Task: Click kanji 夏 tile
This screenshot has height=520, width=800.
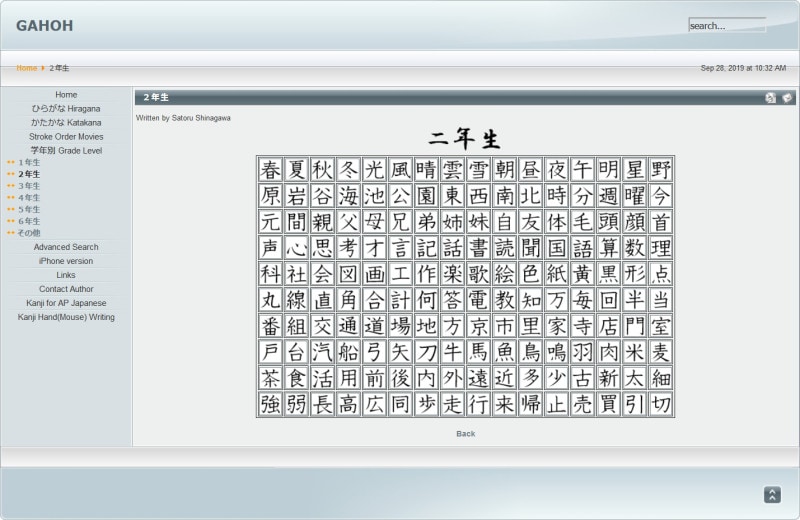Action: coord(296,170)
